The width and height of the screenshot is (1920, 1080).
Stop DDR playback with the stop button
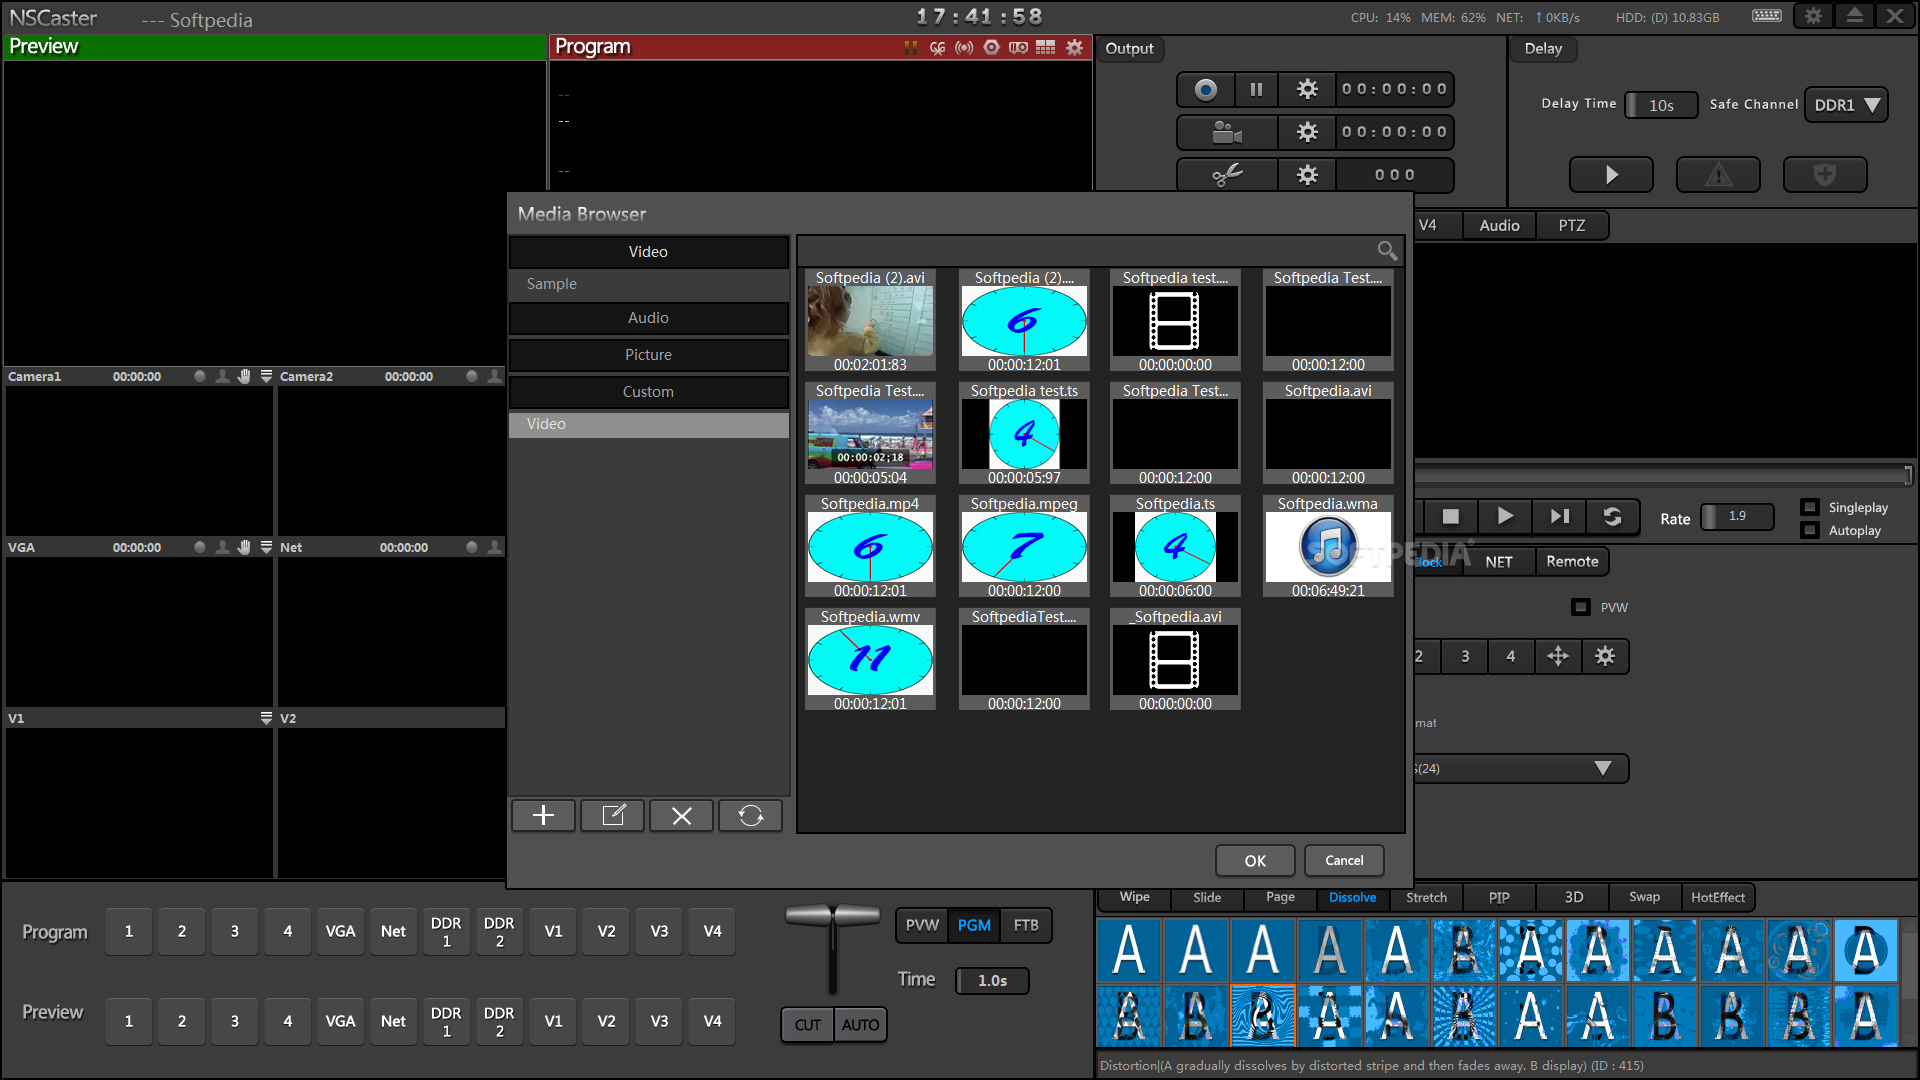point(1451,516)
